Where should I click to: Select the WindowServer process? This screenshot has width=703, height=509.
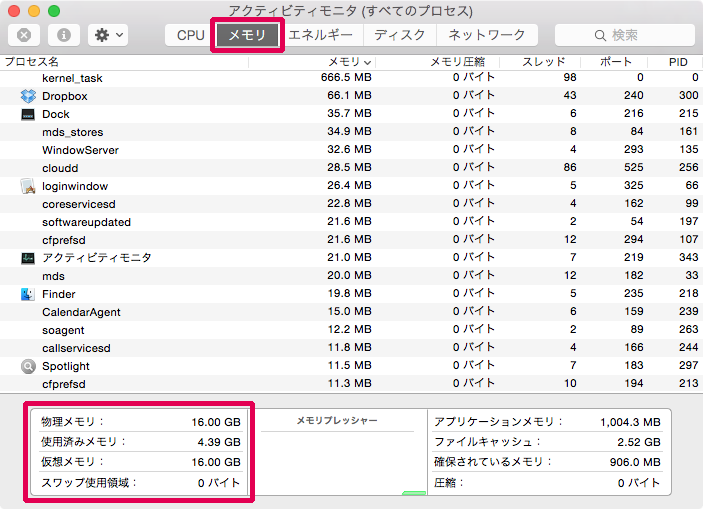(80, 150)
